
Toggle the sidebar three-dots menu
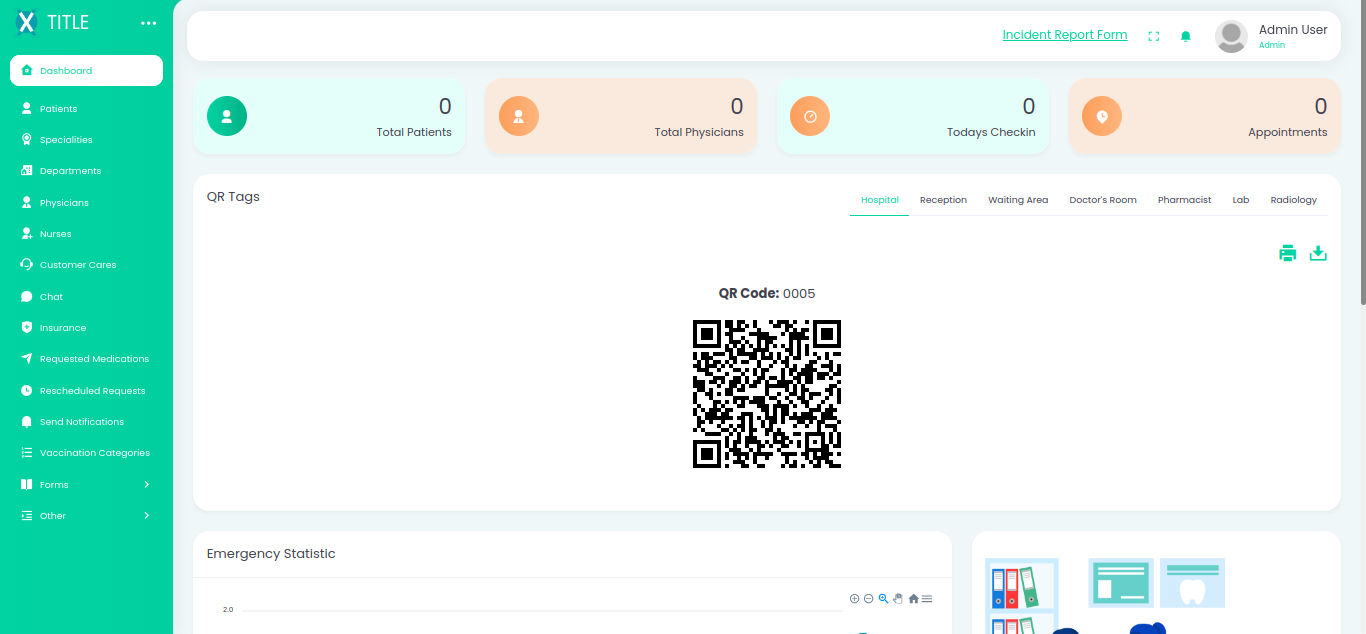149,23
